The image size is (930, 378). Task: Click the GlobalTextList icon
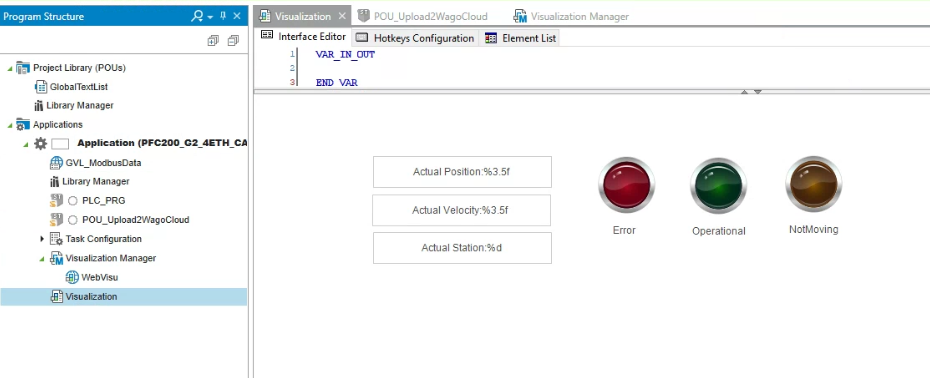pos(41,87)
